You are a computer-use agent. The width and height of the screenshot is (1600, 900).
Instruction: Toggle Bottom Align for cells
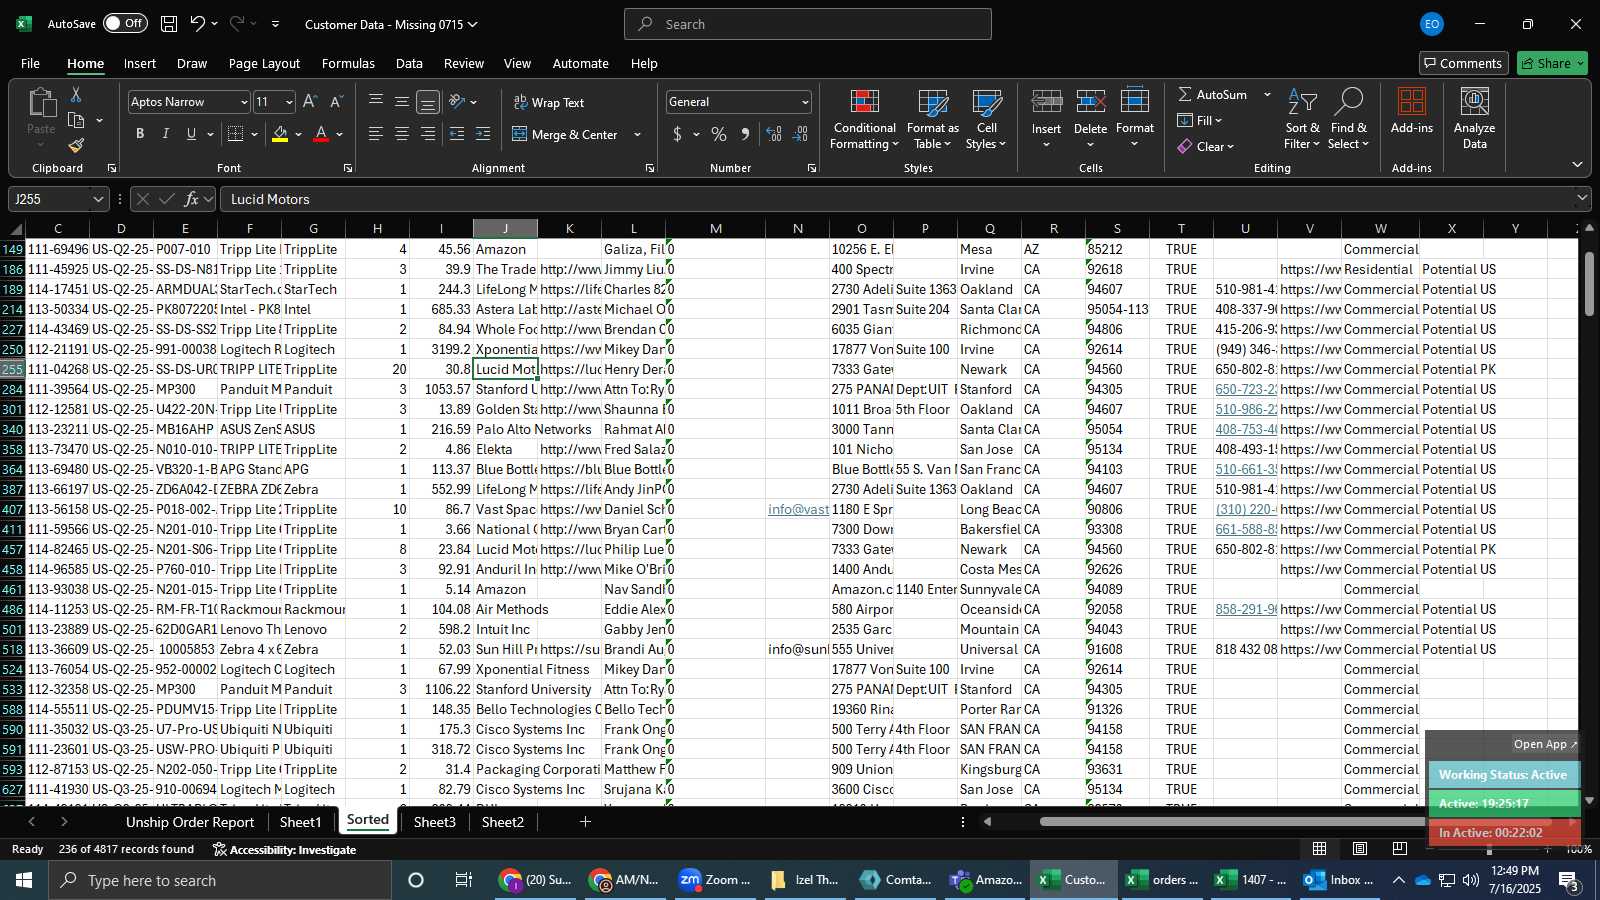428,102
